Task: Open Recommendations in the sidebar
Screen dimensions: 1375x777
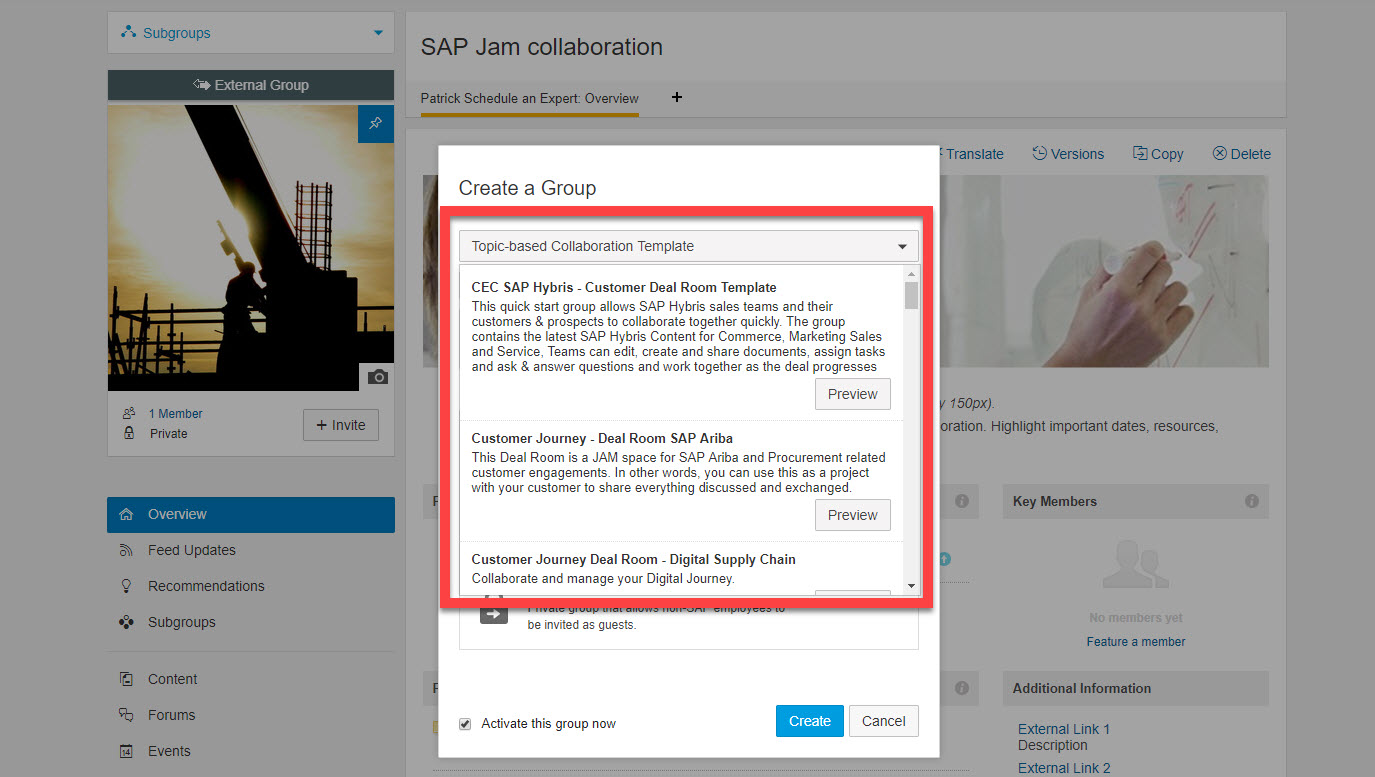Action: 206,586
